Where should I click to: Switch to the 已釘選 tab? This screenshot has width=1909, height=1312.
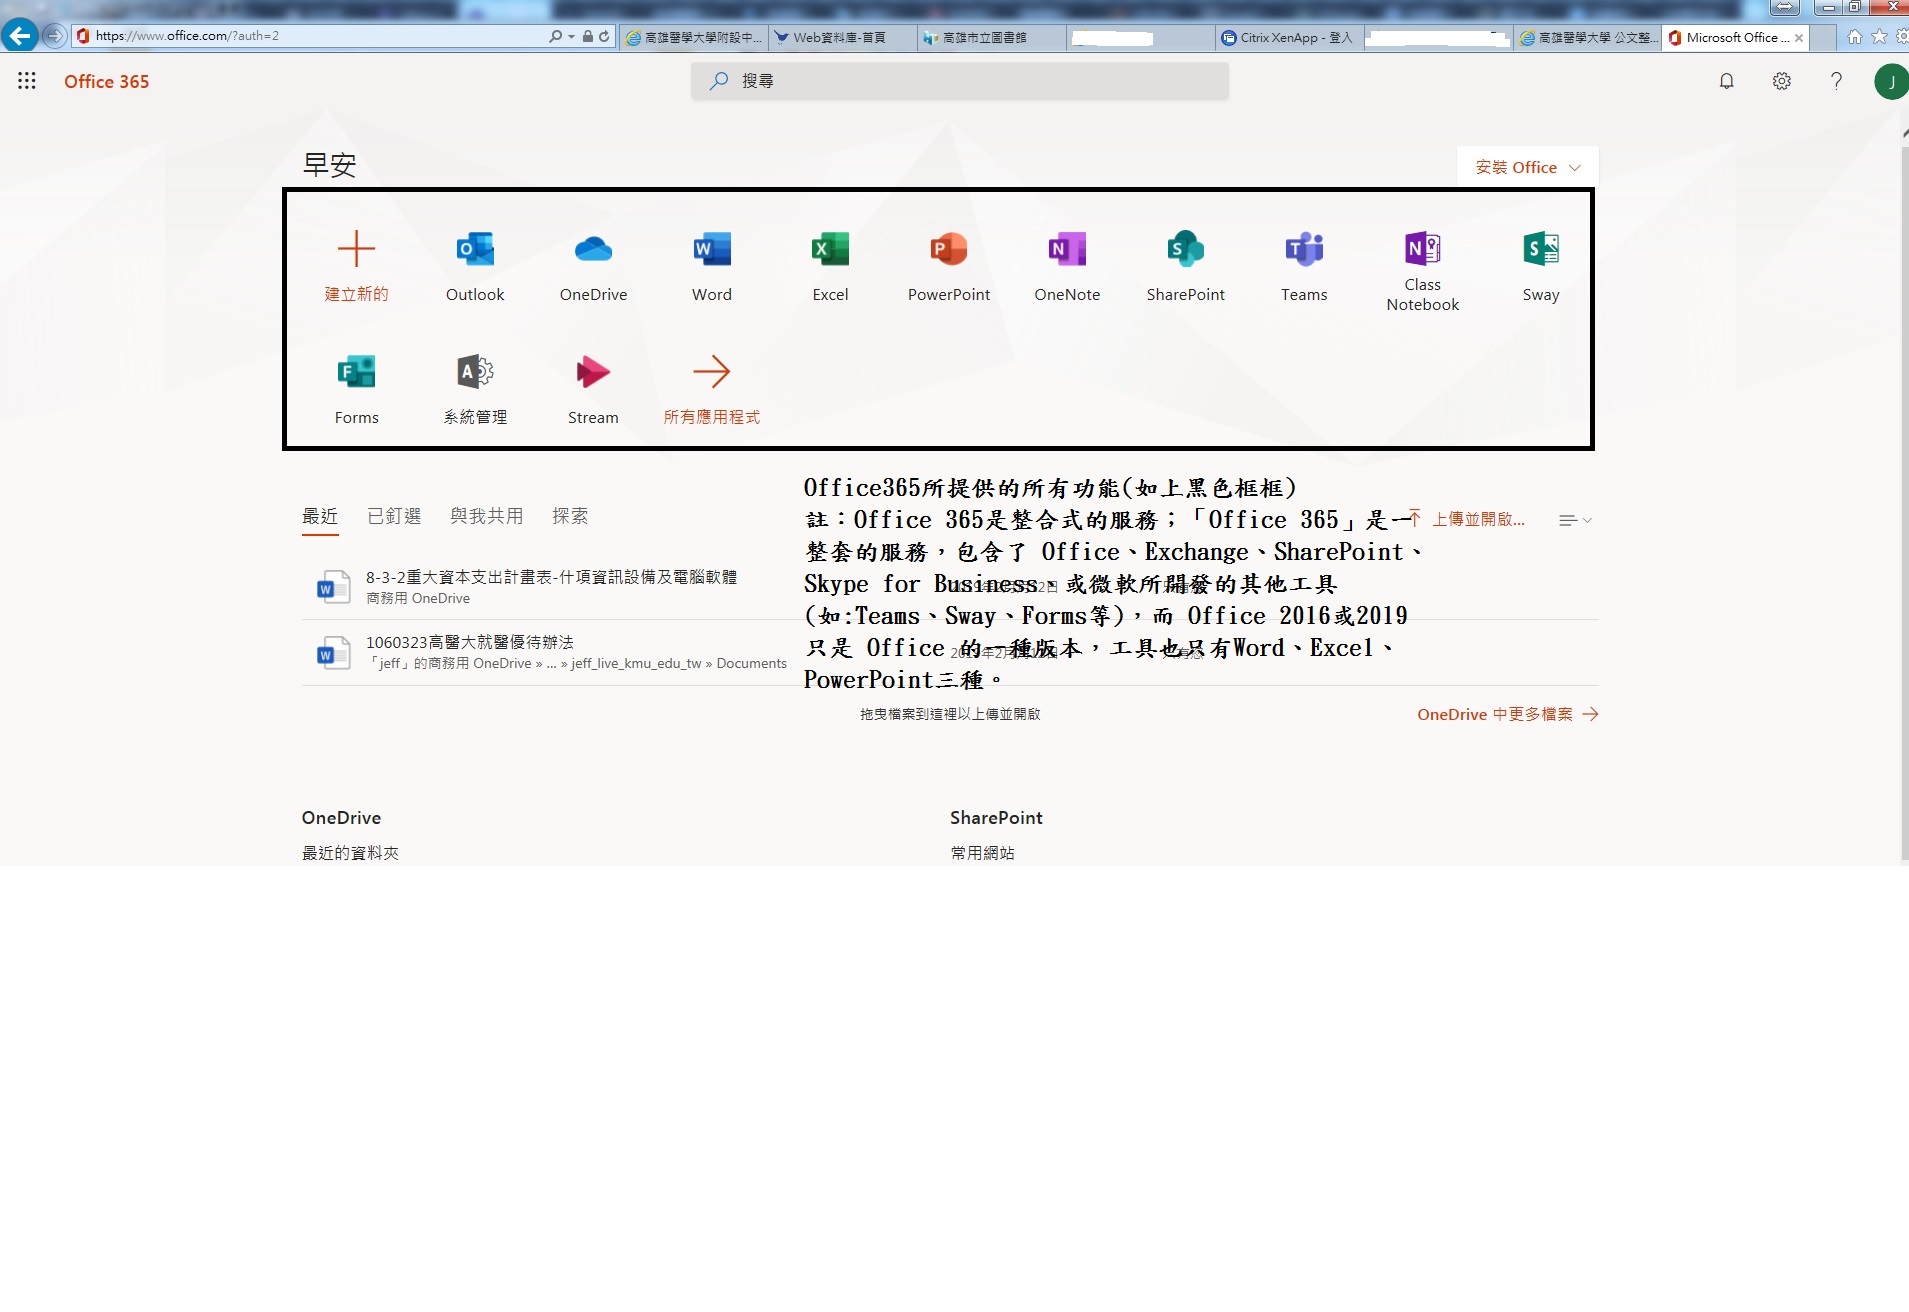394,516
